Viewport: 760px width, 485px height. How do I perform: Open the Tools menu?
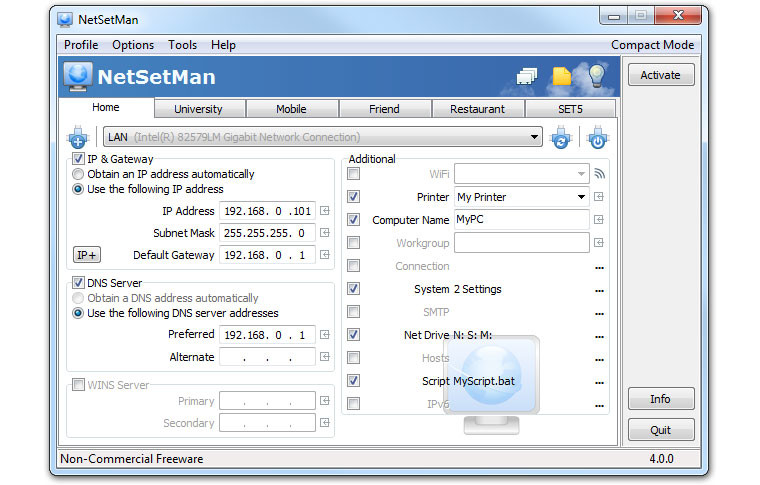click(x=182, y=45)
